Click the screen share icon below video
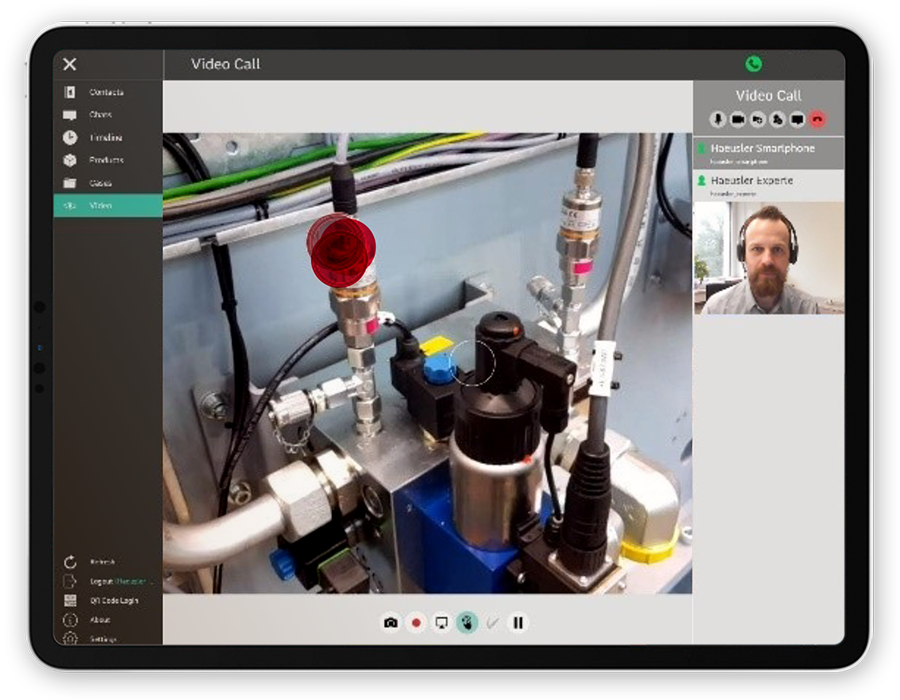This screenshot has height=700, width=900. pos(442,623)
